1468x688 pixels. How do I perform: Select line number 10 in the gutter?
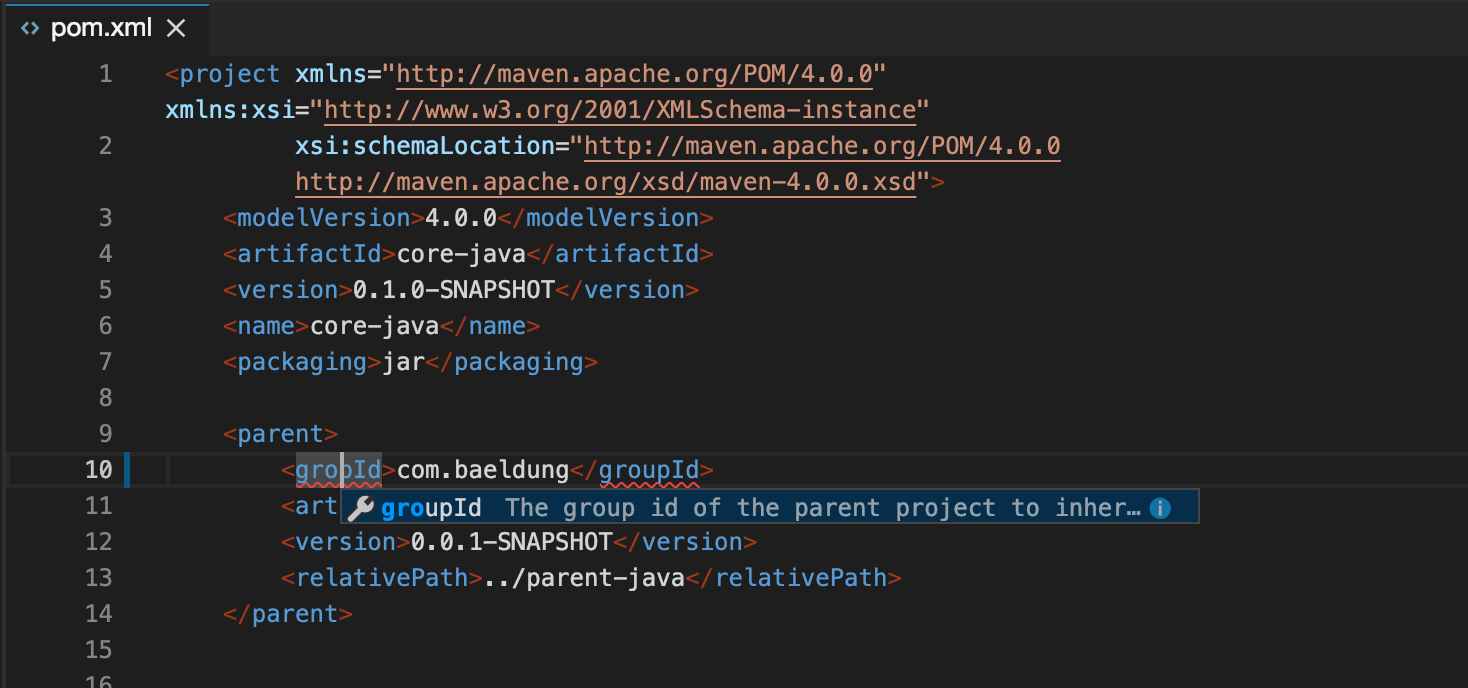point(100,469)
